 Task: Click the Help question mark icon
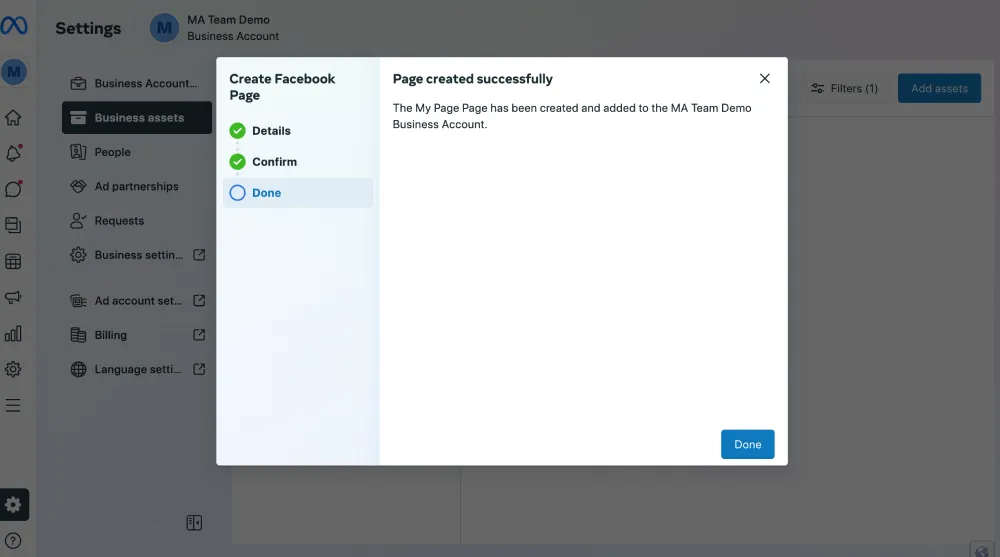pos(13,541)
